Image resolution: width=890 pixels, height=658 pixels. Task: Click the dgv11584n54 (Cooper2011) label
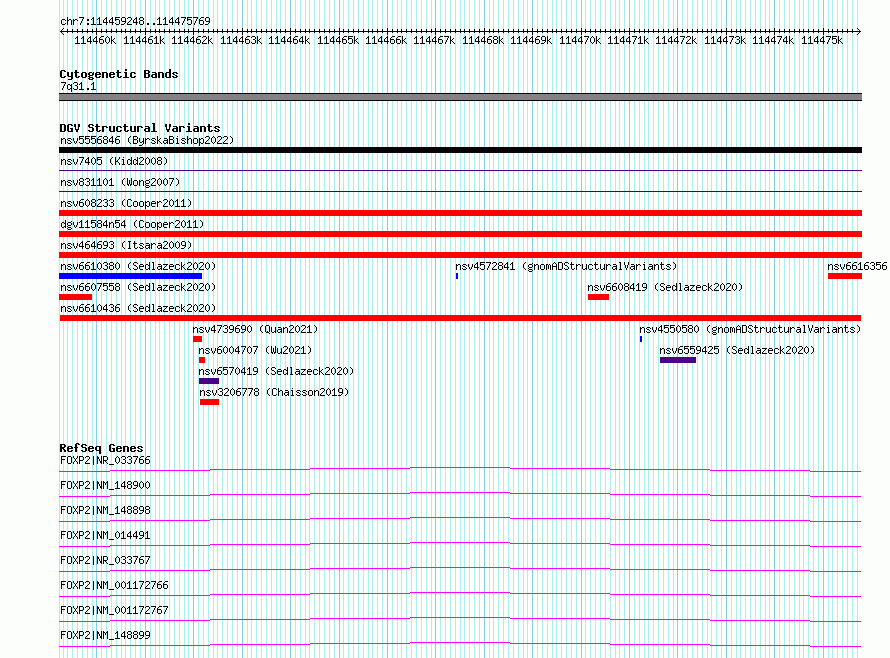(132, 224)
